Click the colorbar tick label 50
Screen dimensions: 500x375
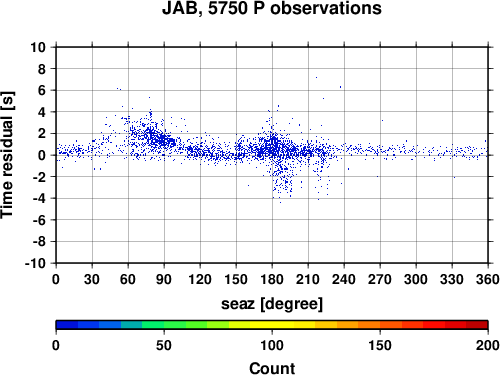click(164, 345)
